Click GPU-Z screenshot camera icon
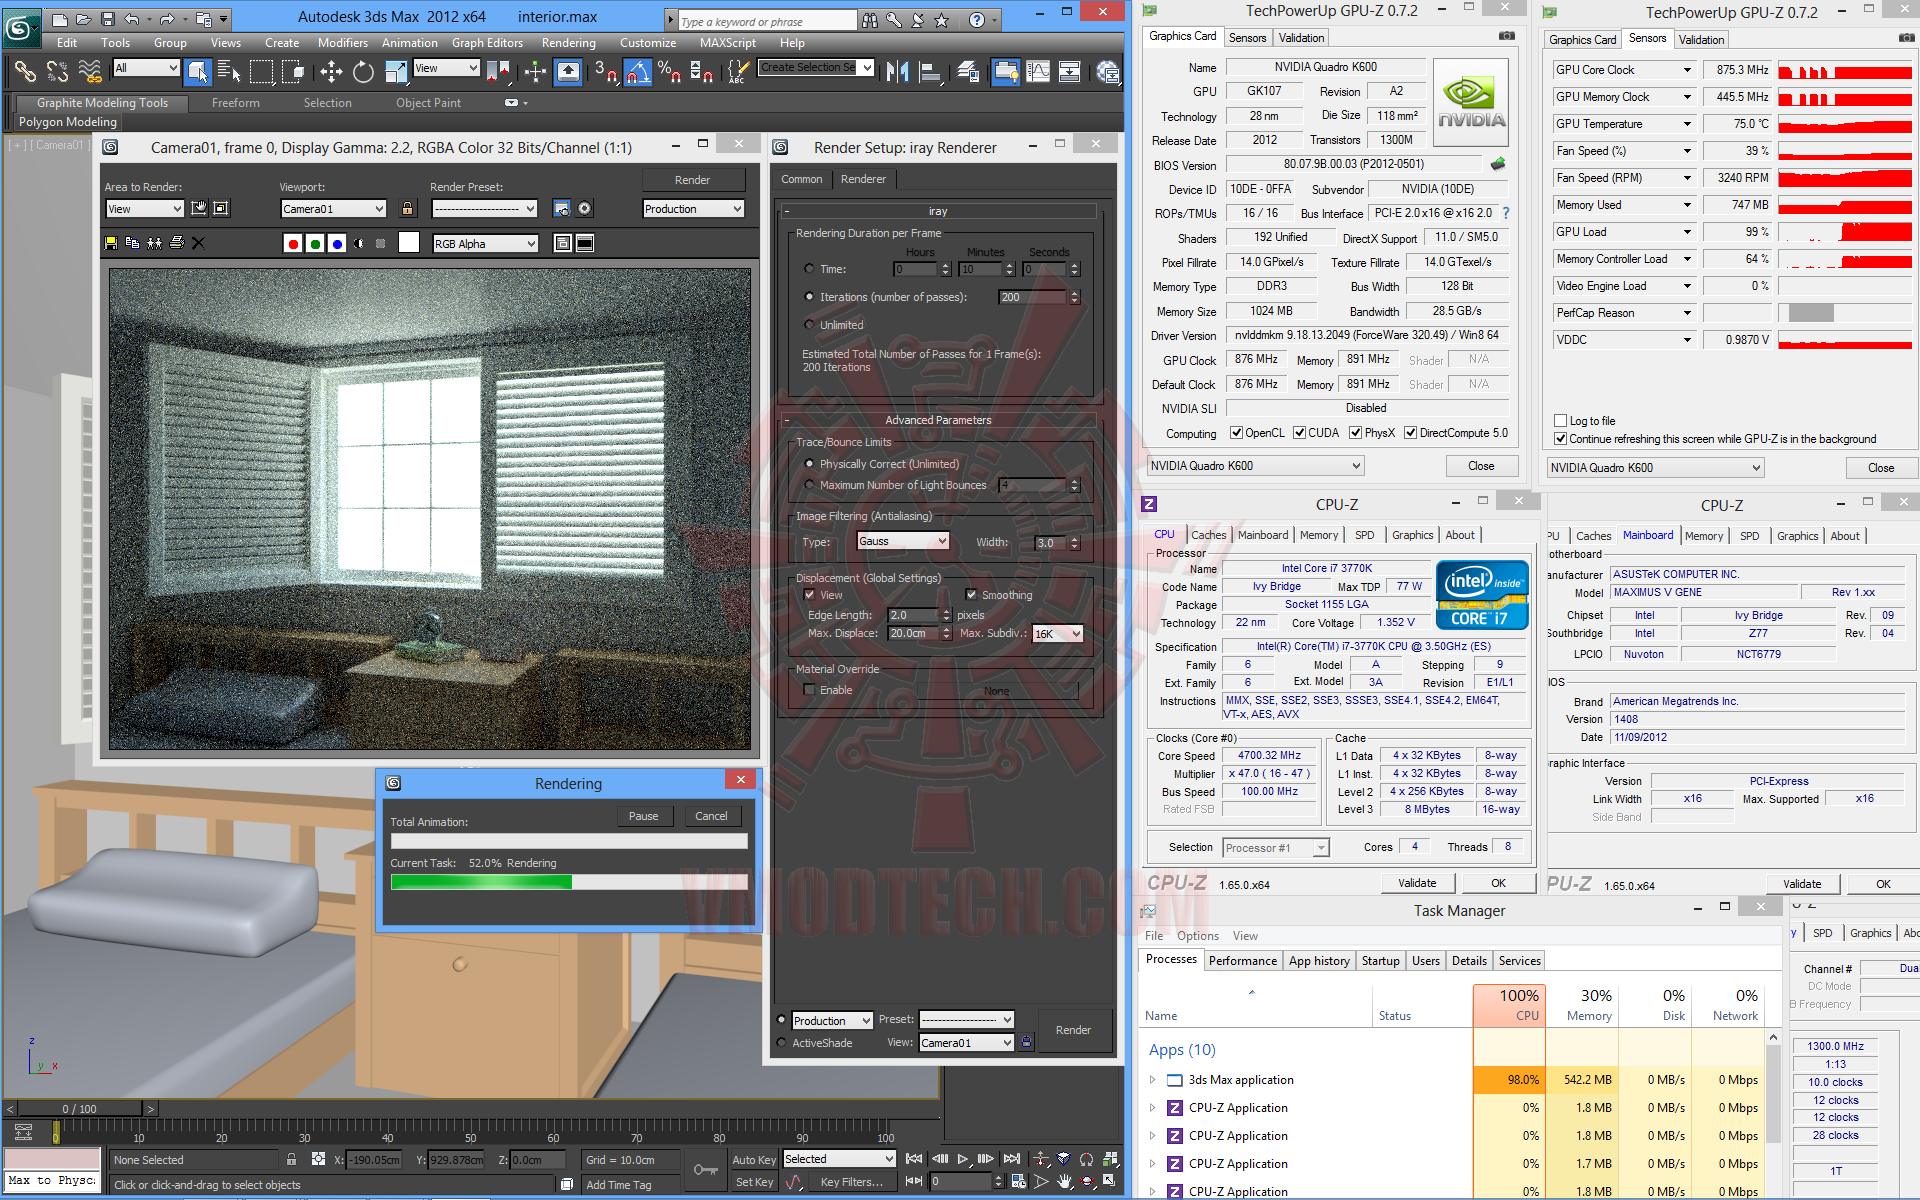Viewport: 1920px width, 1200px height. tap(1506, 36)
